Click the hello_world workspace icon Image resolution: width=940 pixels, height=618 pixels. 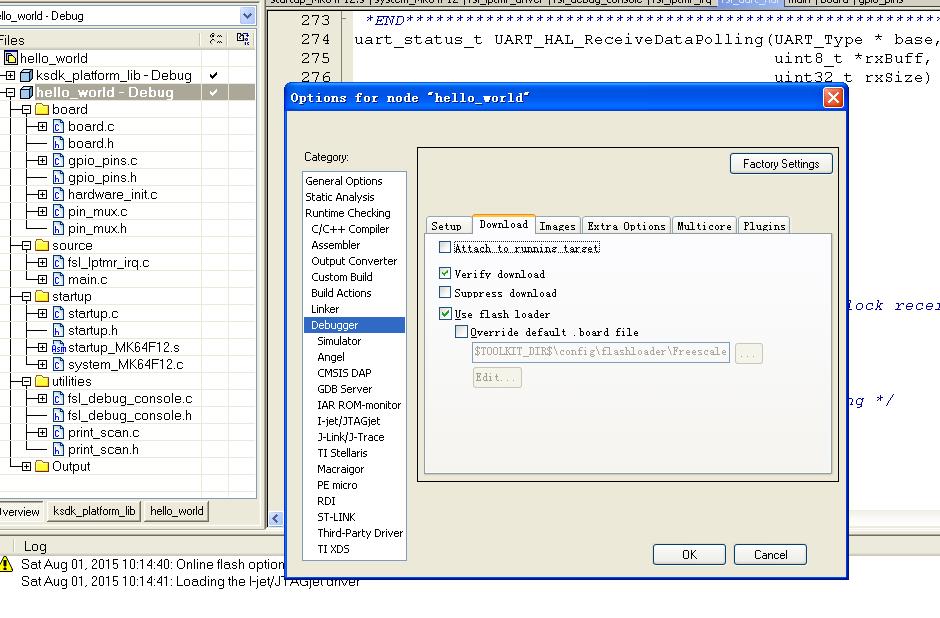click(x=11, y=58)
